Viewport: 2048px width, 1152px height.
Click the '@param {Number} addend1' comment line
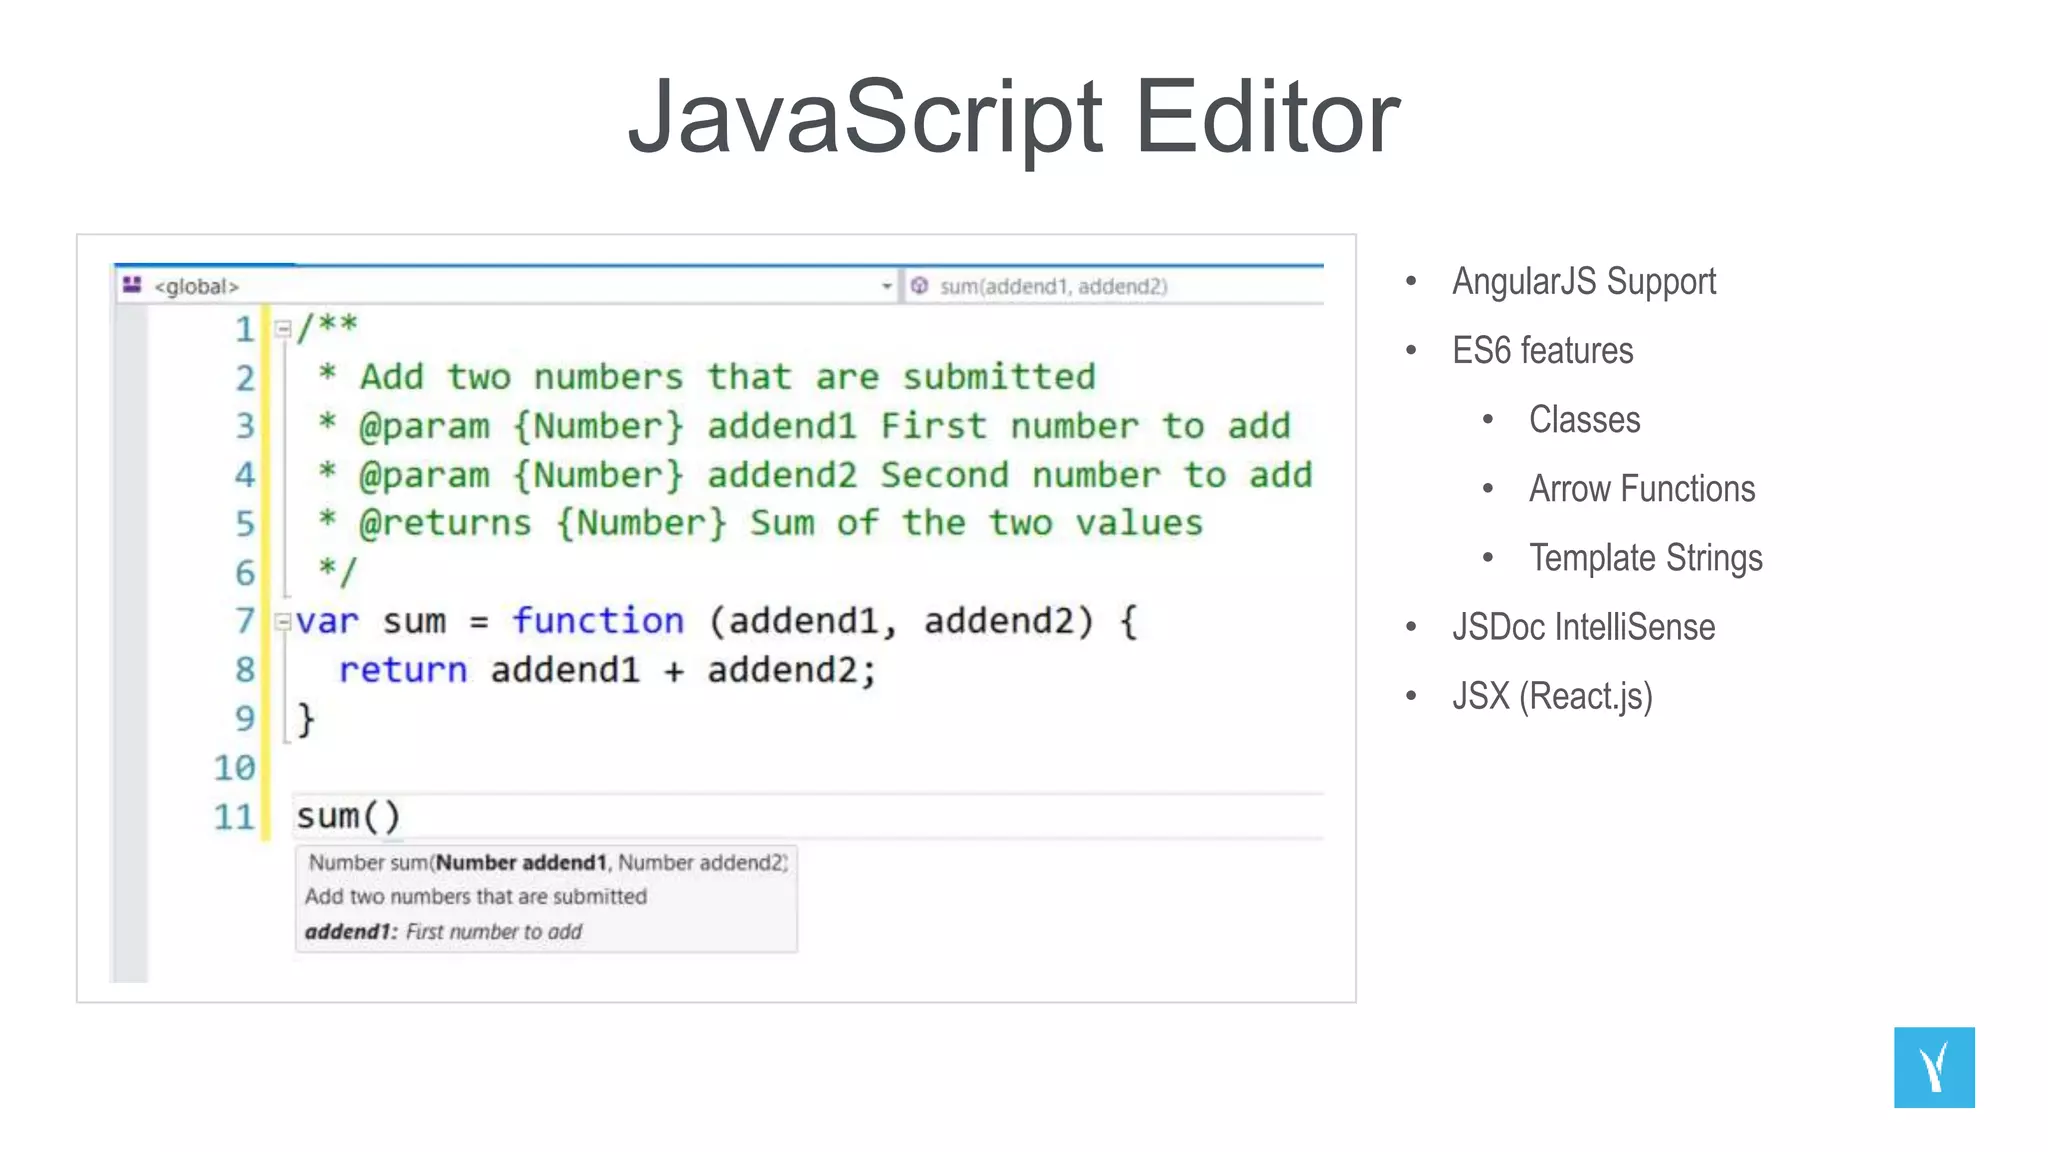805,426
